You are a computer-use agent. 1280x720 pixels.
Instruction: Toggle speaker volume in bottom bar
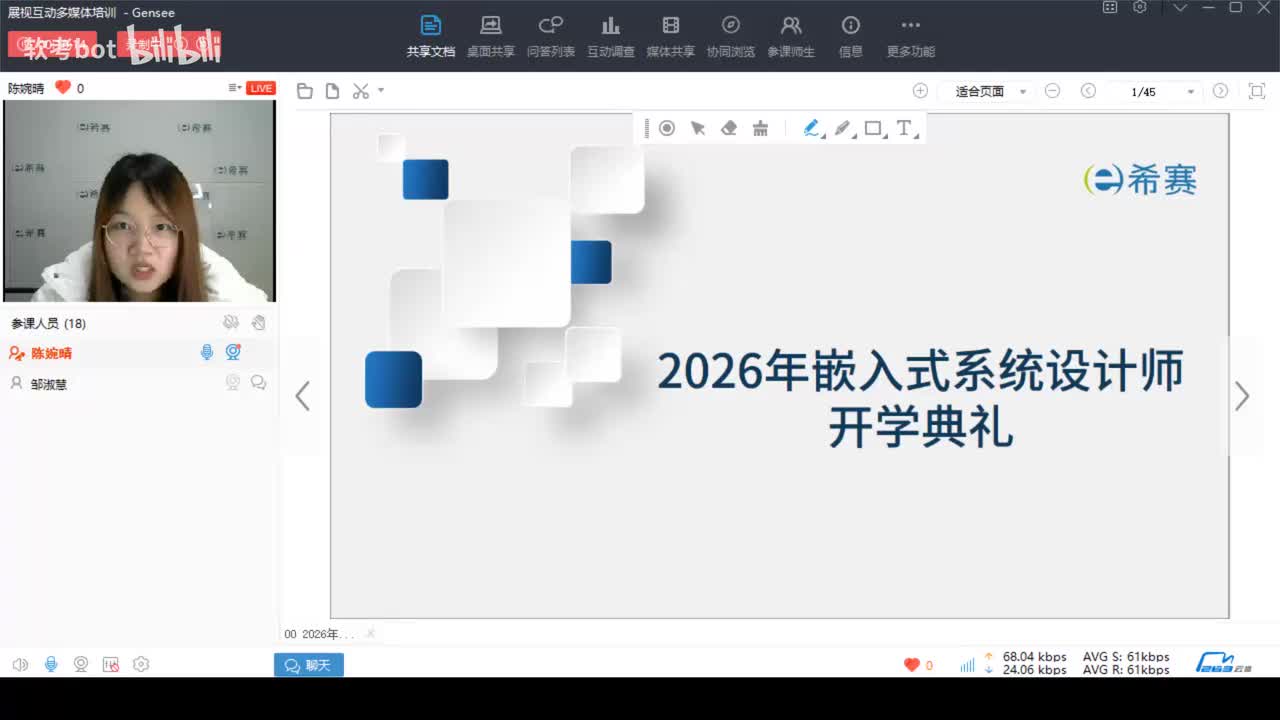click(20, 664)
